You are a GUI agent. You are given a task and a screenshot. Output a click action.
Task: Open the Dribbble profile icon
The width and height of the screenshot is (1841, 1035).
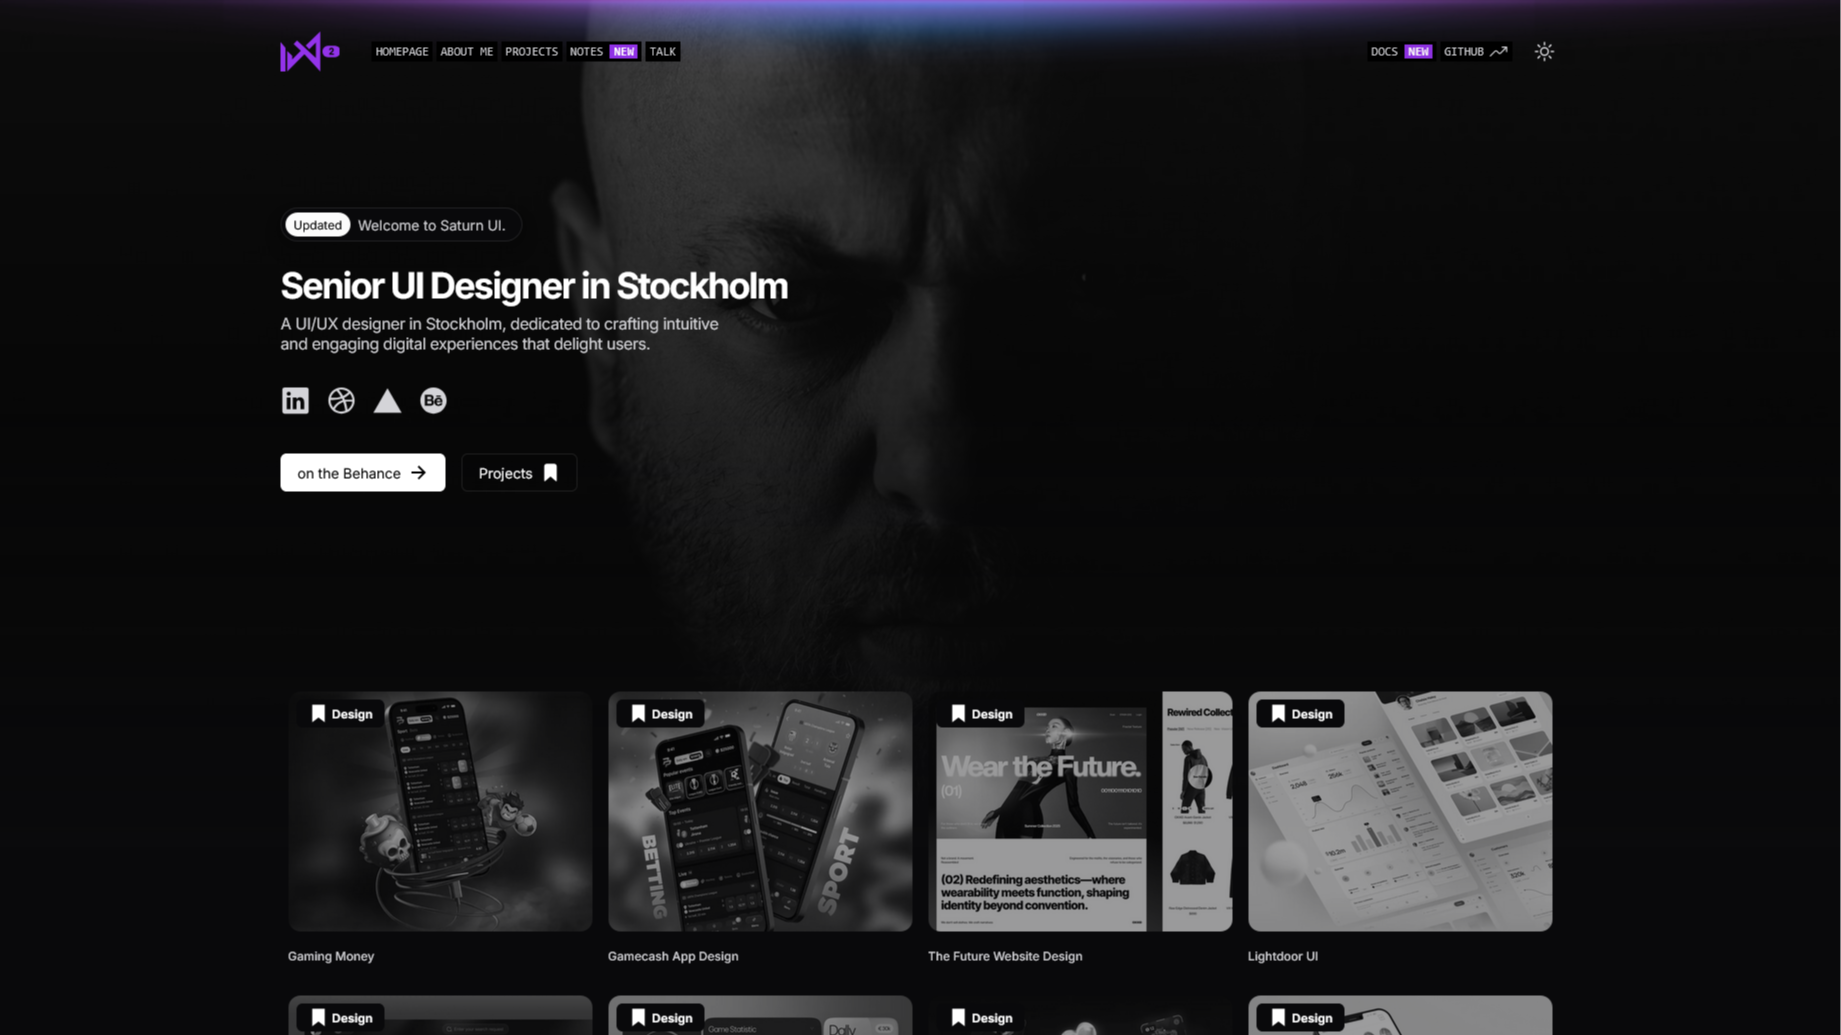tap(341, 401)
